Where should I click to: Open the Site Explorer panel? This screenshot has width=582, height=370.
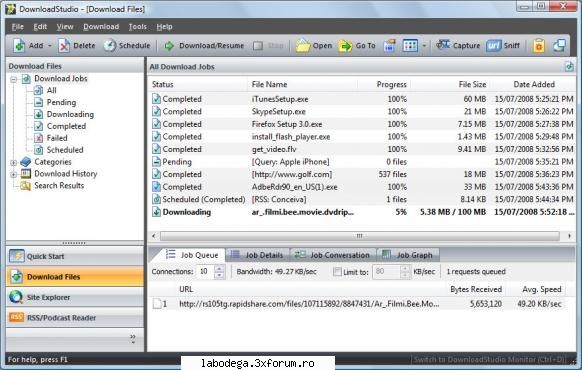tap(75, 297)
